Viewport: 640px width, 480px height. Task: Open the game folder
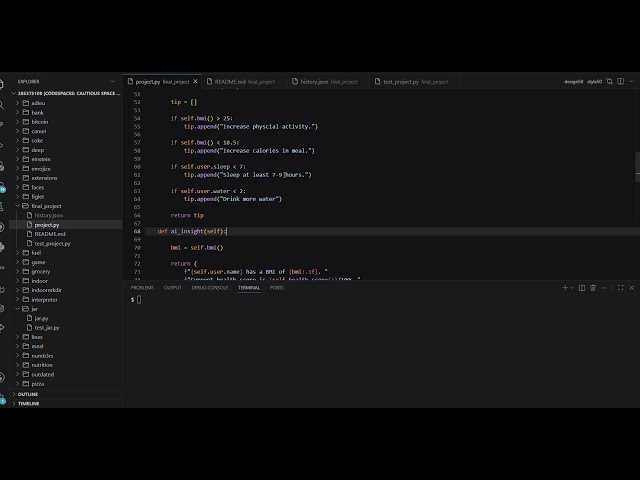pos(38,262)
